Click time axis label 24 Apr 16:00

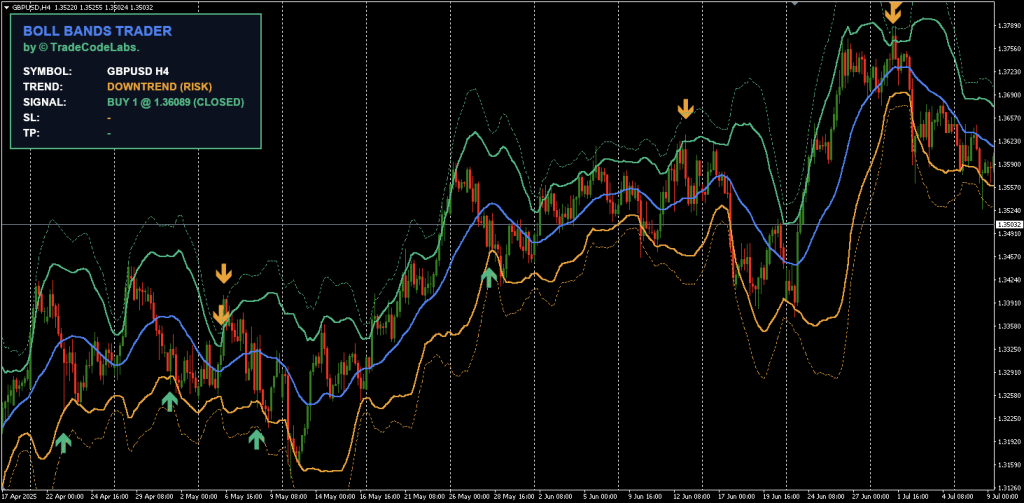[109, 497]
